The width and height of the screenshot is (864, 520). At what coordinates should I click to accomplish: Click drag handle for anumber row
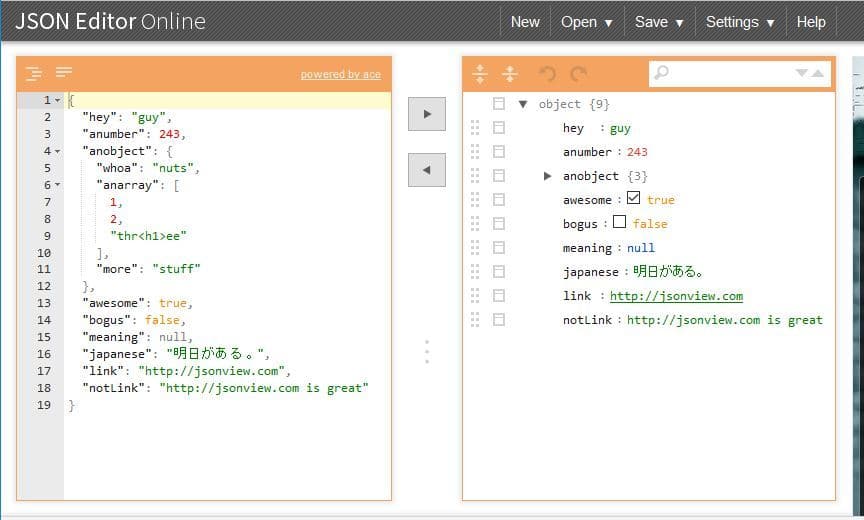coord(475,151)
